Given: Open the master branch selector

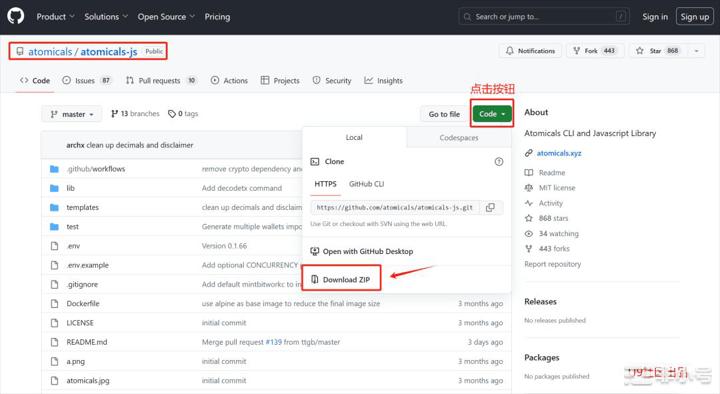Looking at the screenshot, I should (72, 114).
